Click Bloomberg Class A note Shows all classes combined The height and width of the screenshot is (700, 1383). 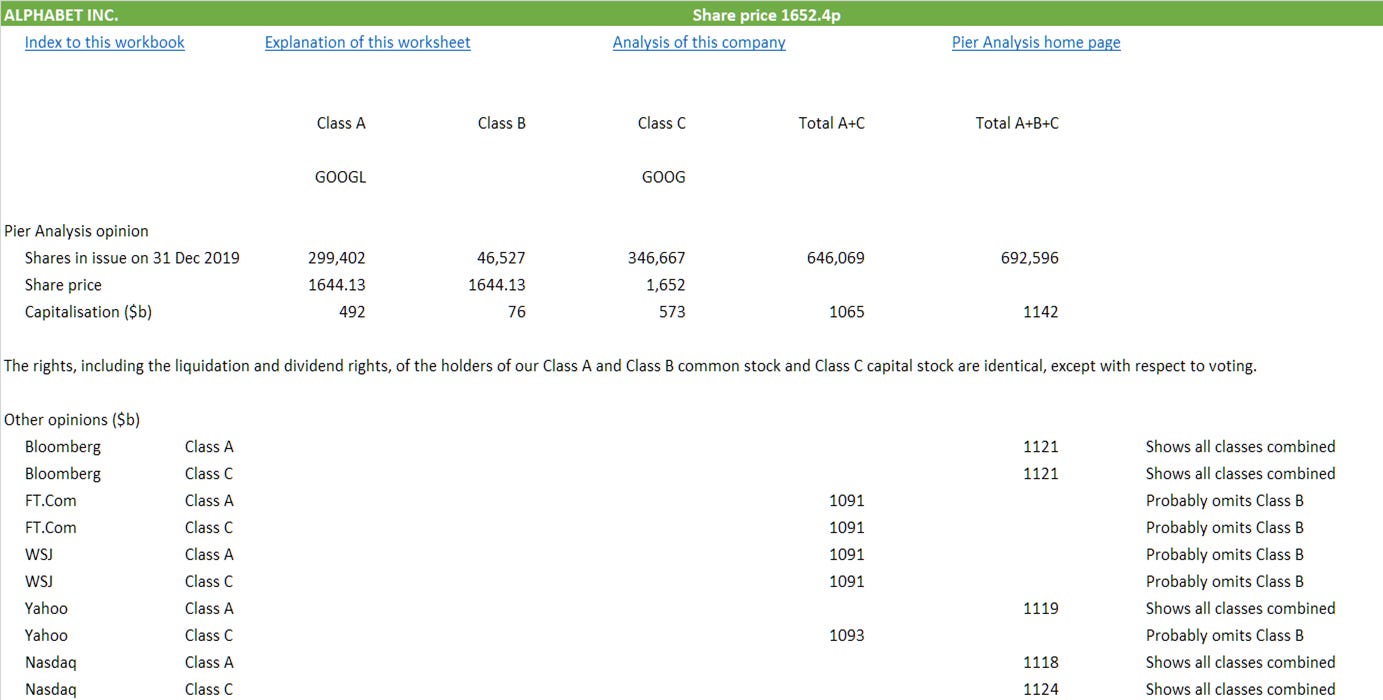pyautogui.click(x=1241, y=447)
